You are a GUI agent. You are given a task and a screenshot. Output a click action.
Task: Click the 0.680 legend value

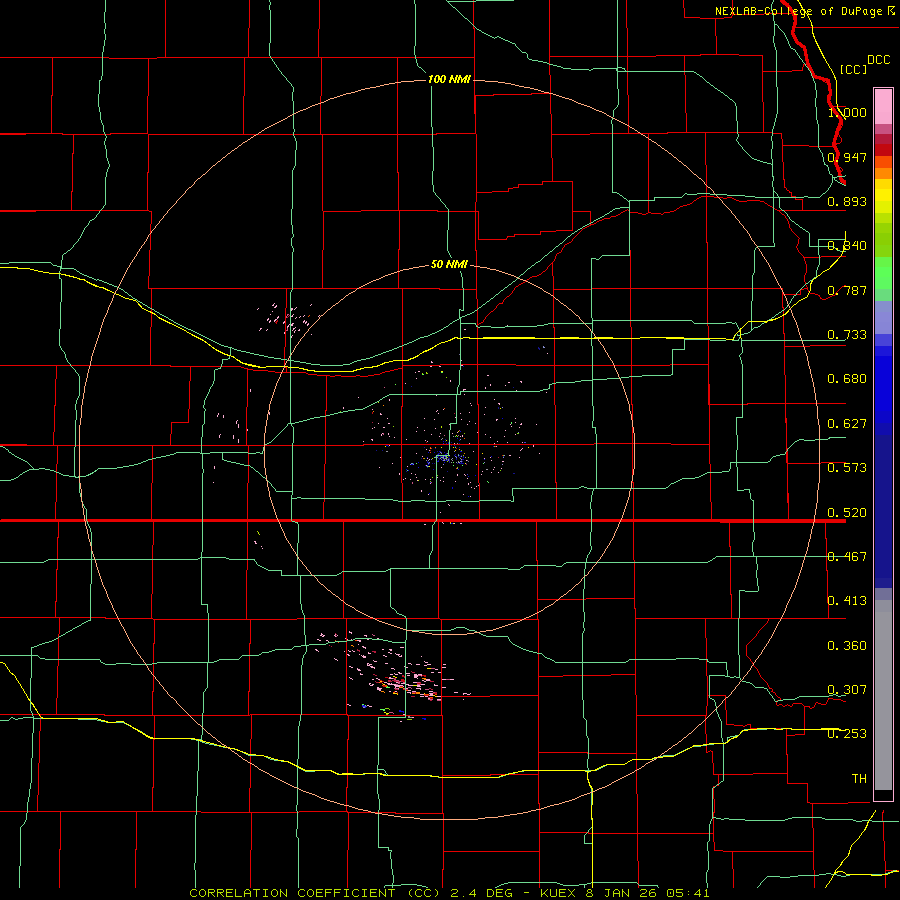847,379
